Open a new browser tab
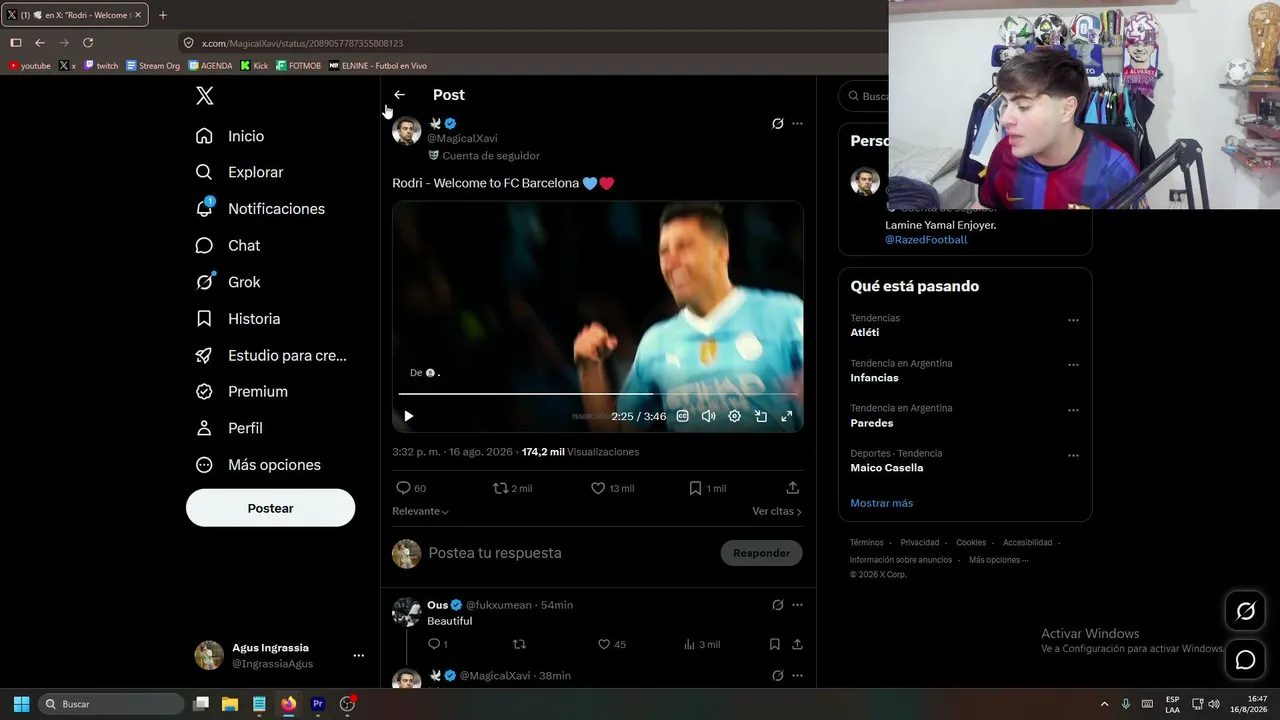This screenshot has width=1280, height=720. [x=163, y=15]
